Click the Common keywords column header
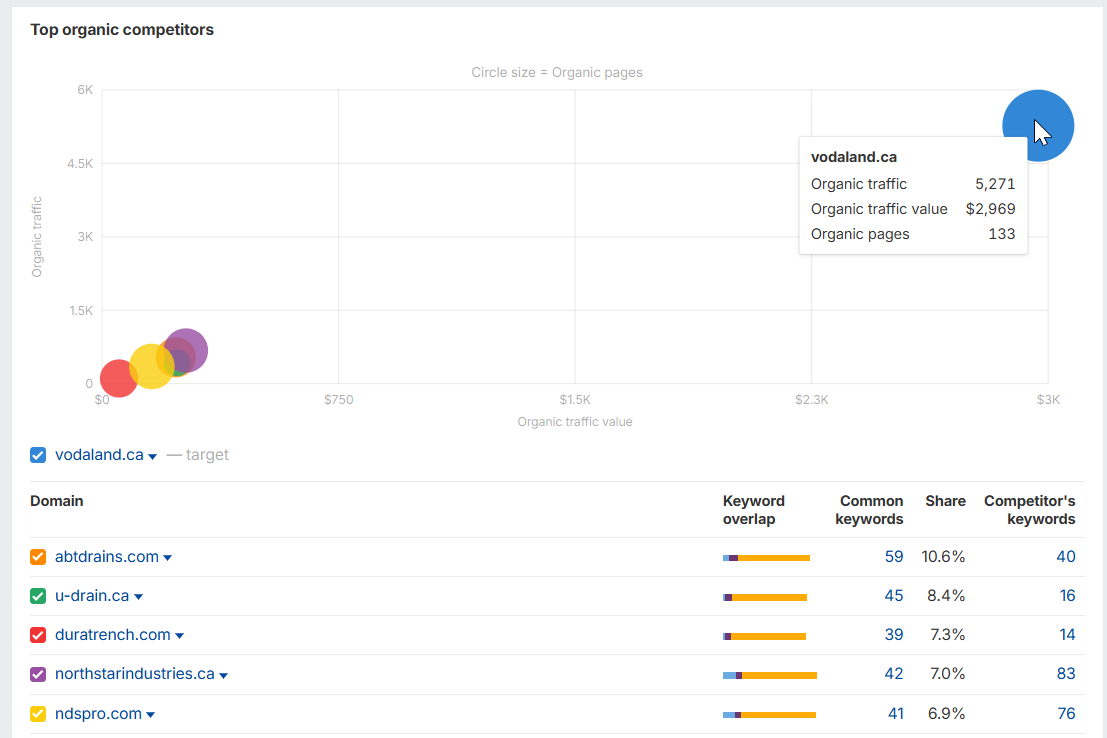1107x738 pixels. 869,510
